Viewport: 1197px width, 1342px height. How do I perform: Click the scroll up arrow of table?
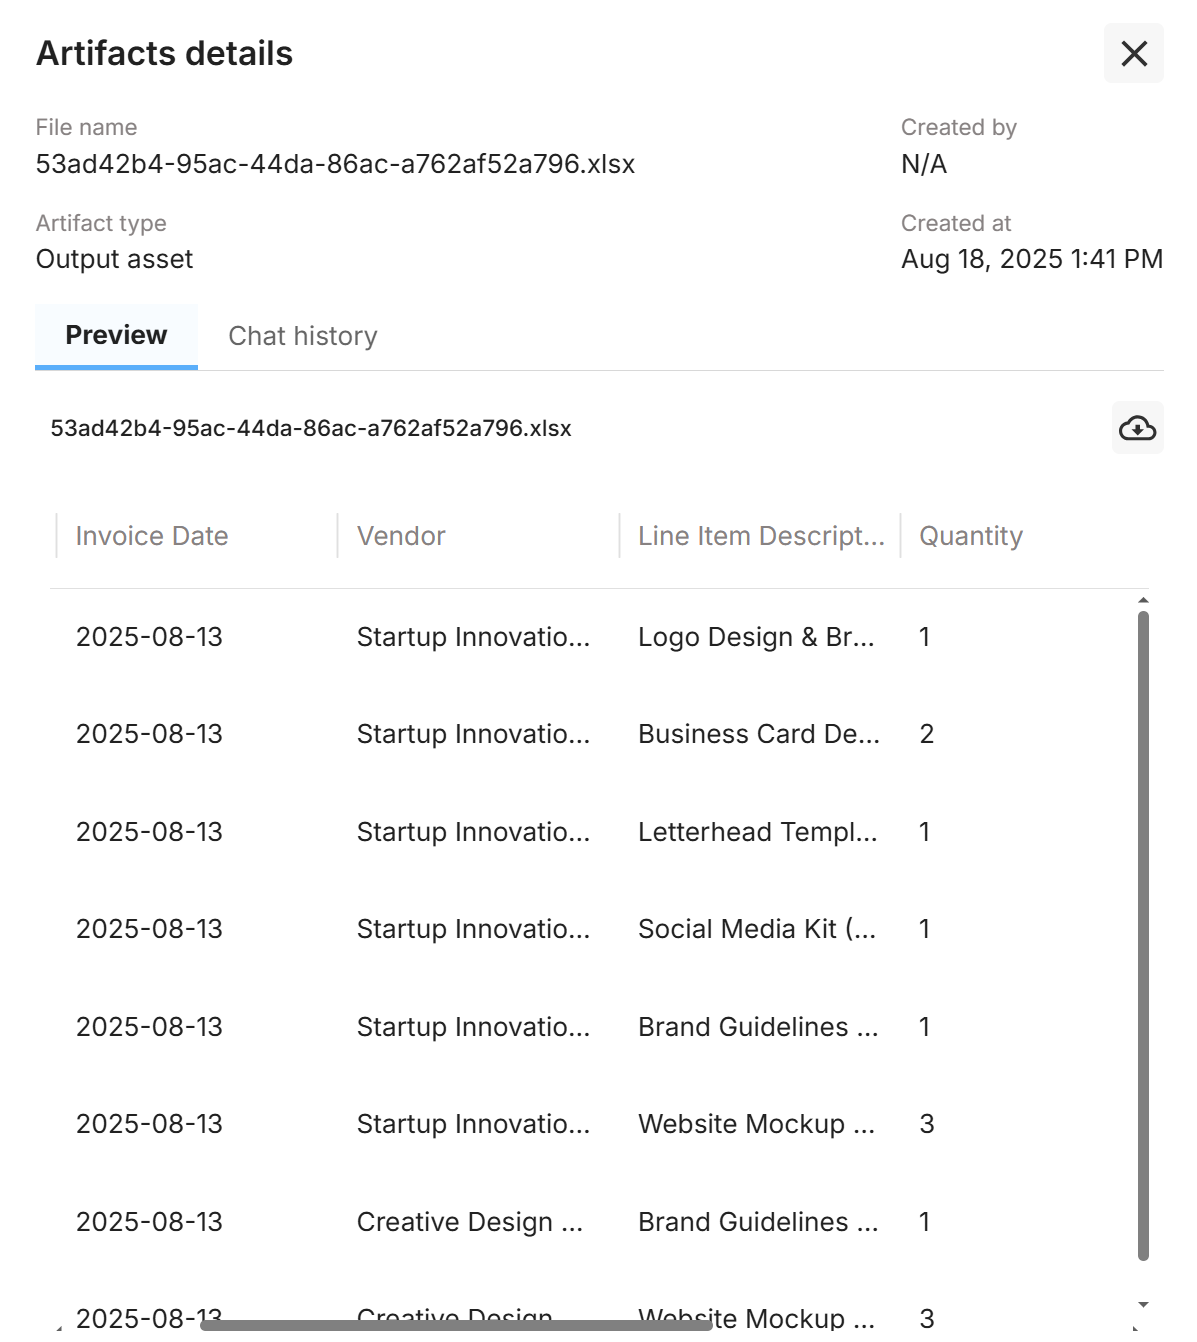[1143, 600]
